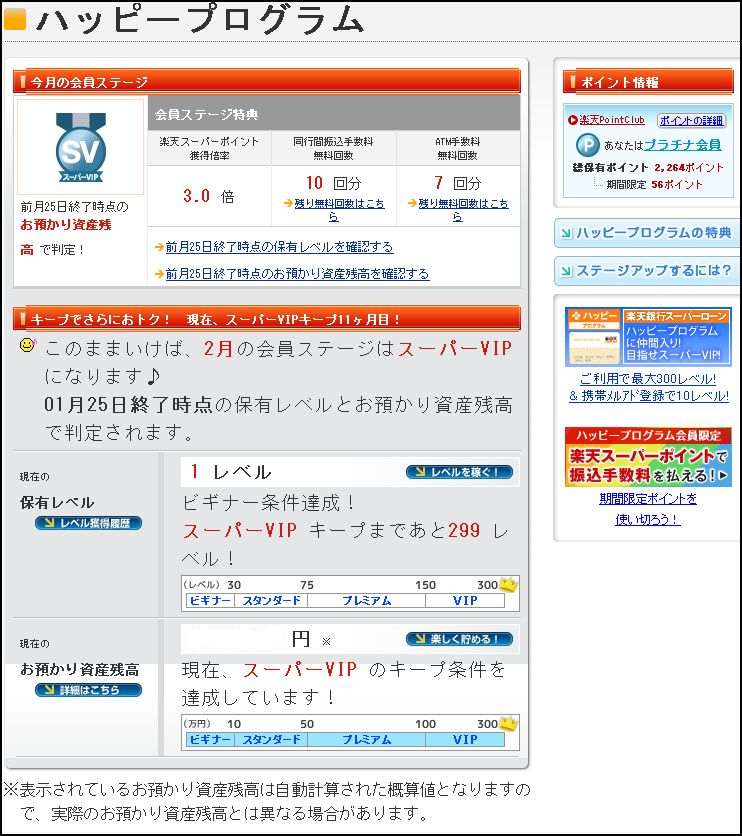Click the 詳細はこちら button under asset balance
The height and width of the screenshot is (836, 742).
[x=88, y=690]
